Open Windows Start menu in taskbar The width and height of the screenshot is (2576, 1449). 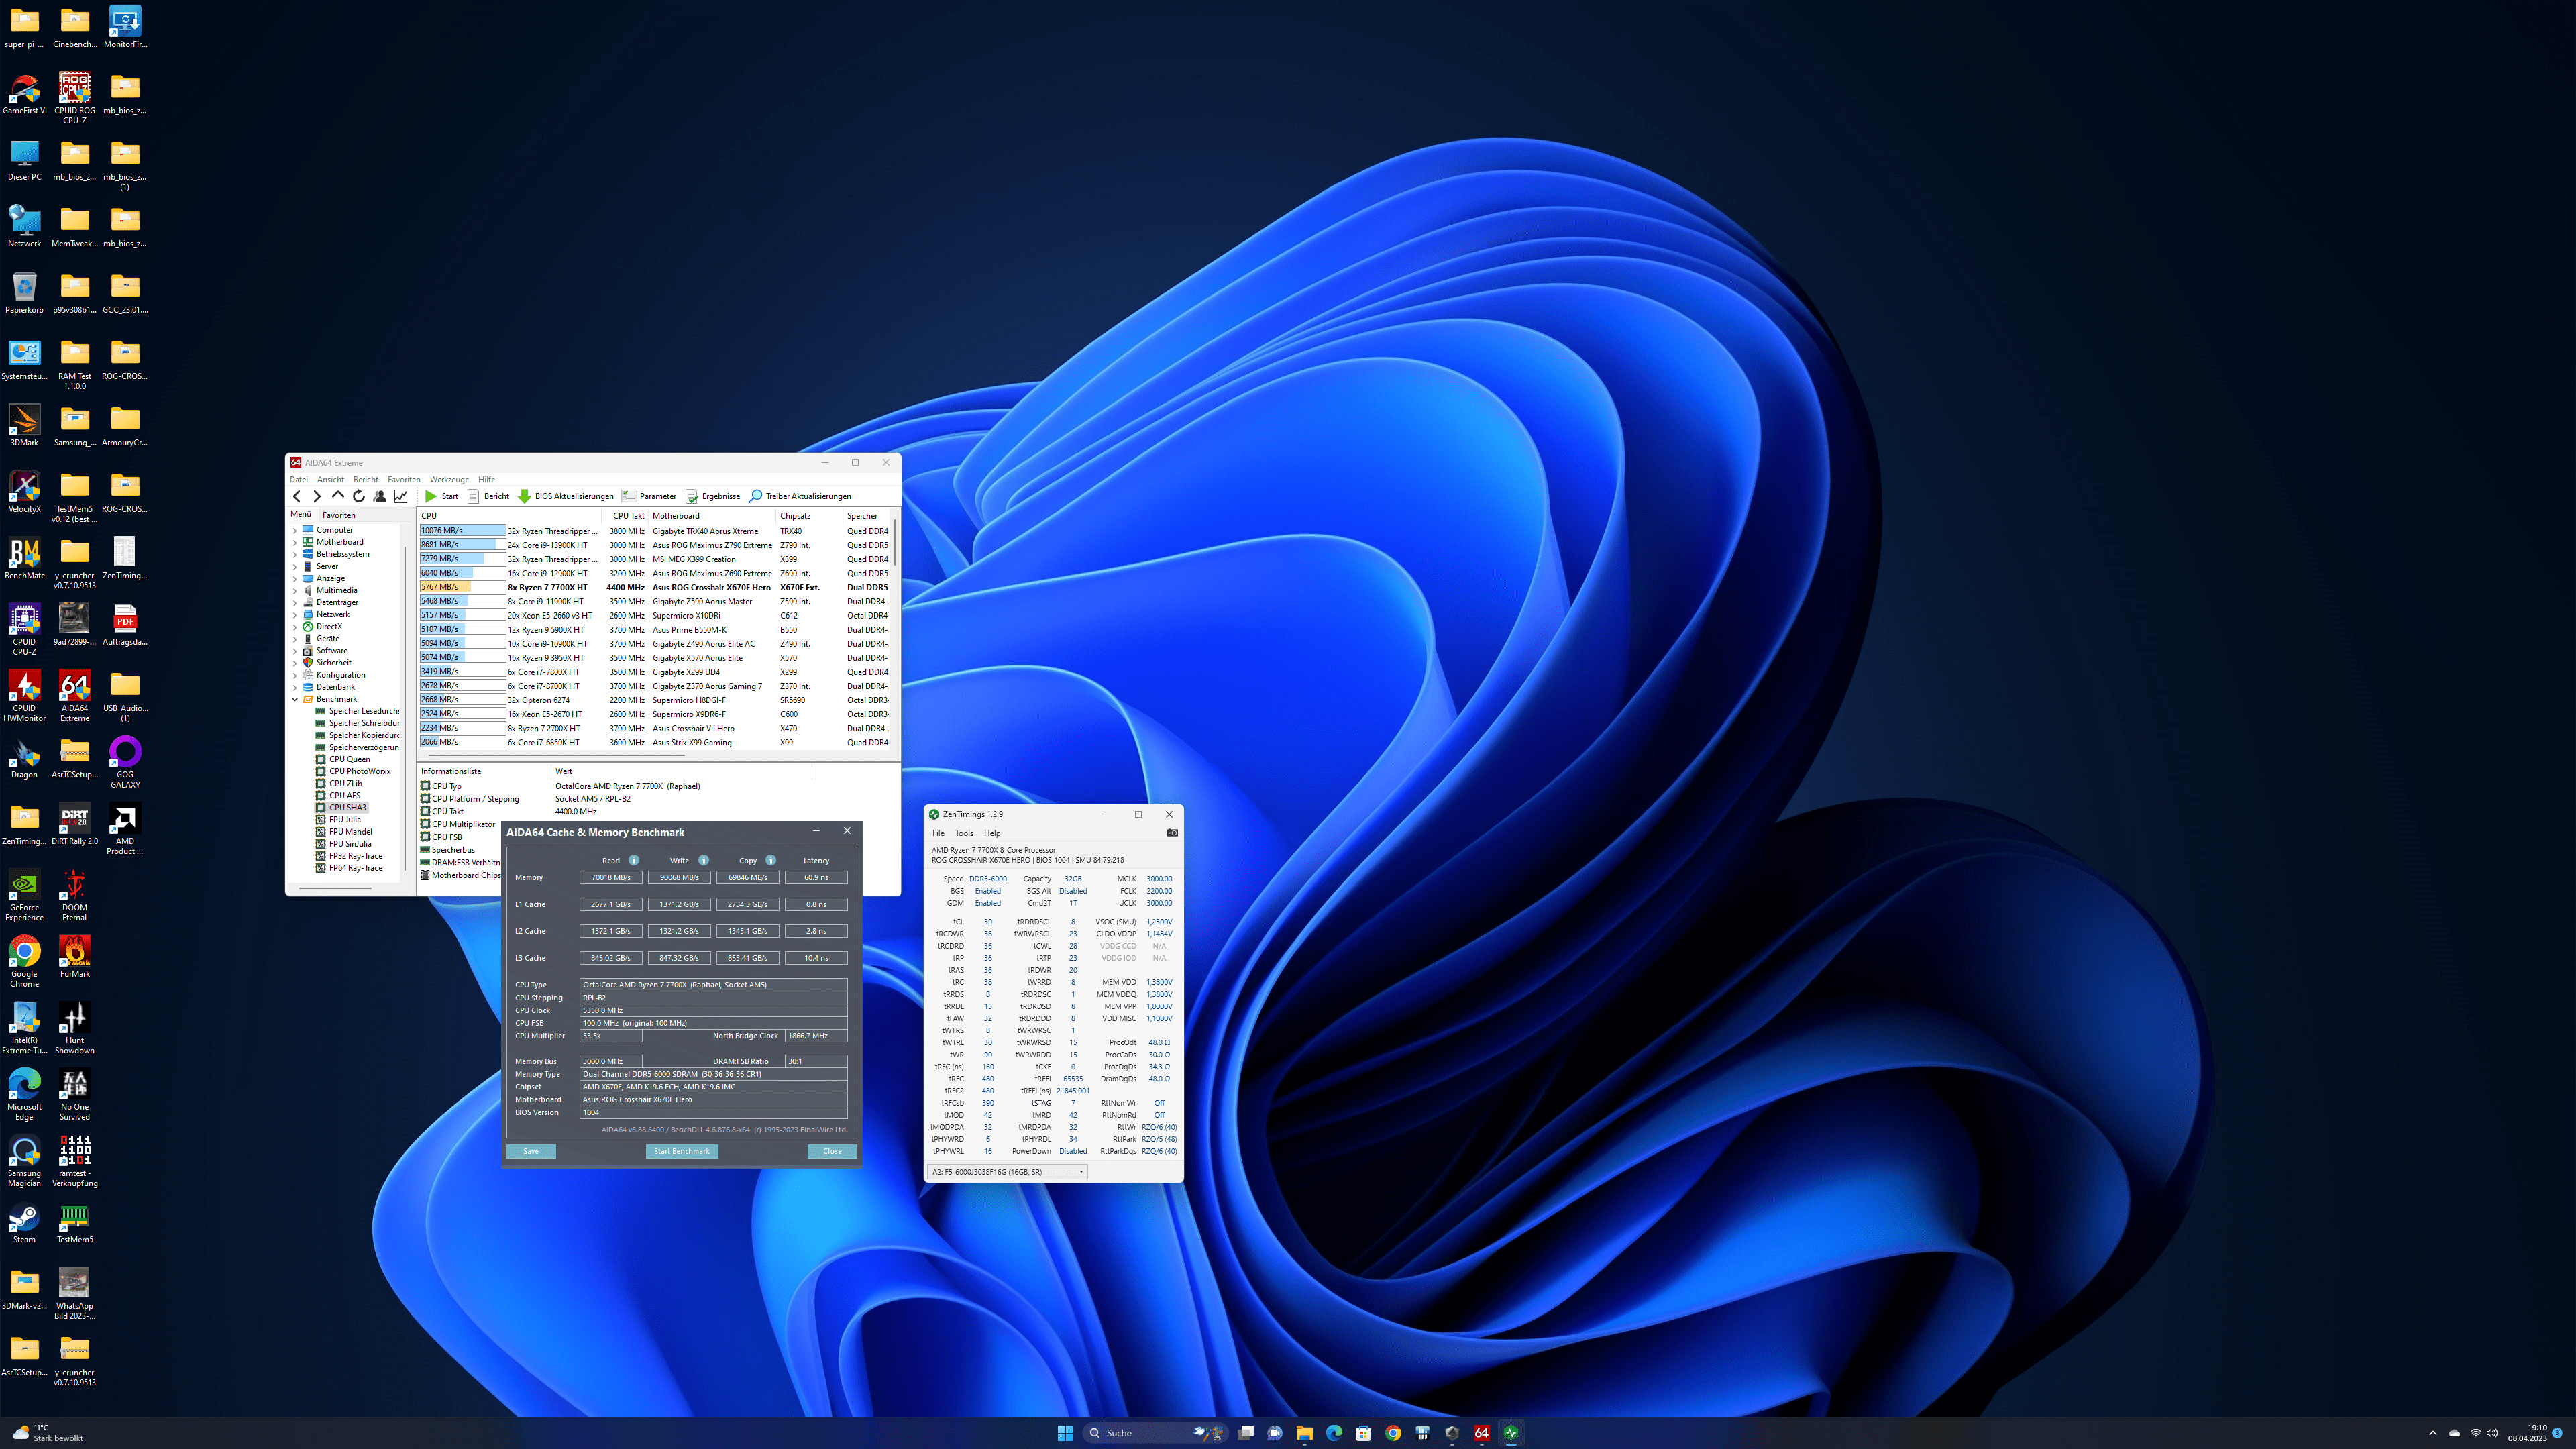coord(1065,1433)
